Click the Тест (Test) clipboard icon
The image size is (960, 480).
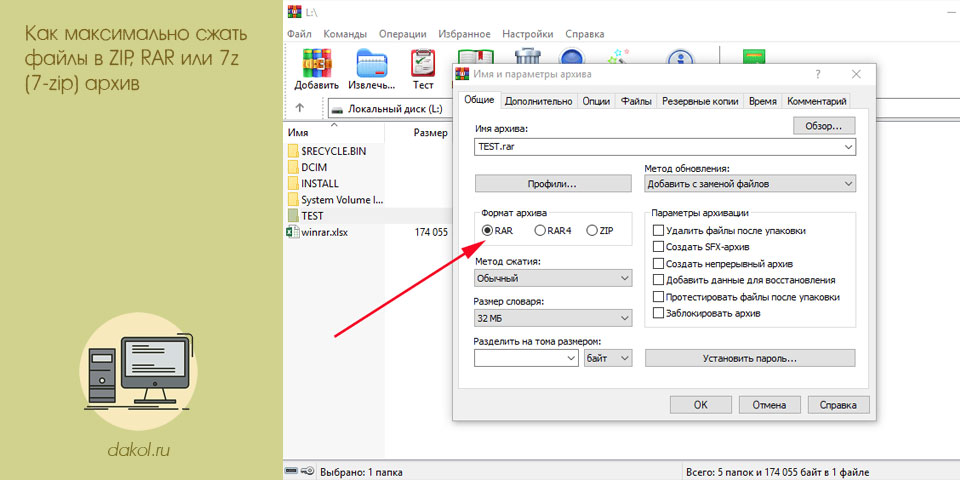pos(422,63)
